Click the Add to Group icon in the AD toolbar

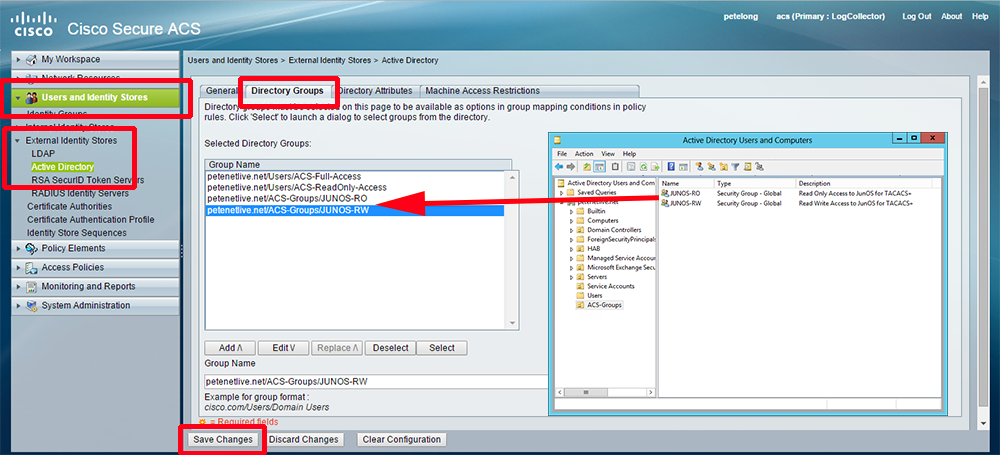click(759, 167)
